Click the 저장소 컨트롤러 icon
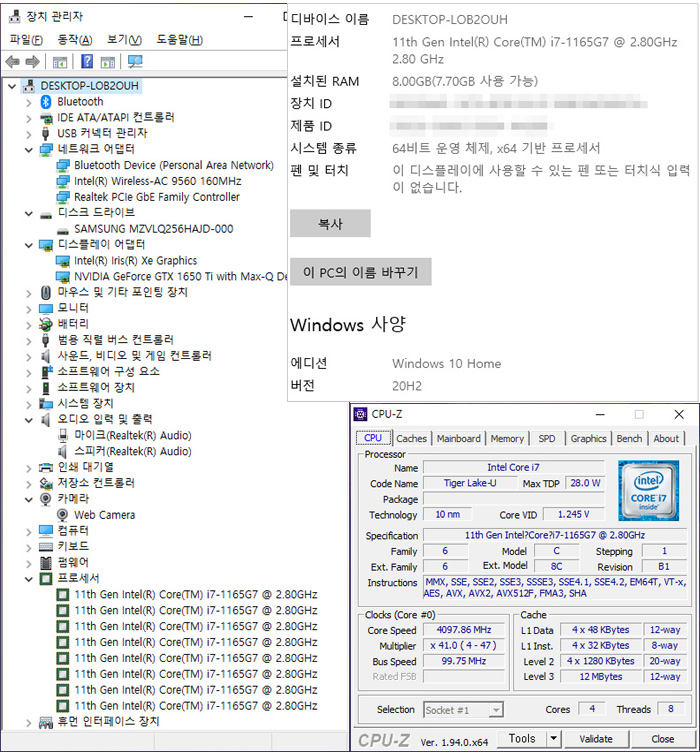The width and height of the screenshot is (700, 755). tap(46, 483)
